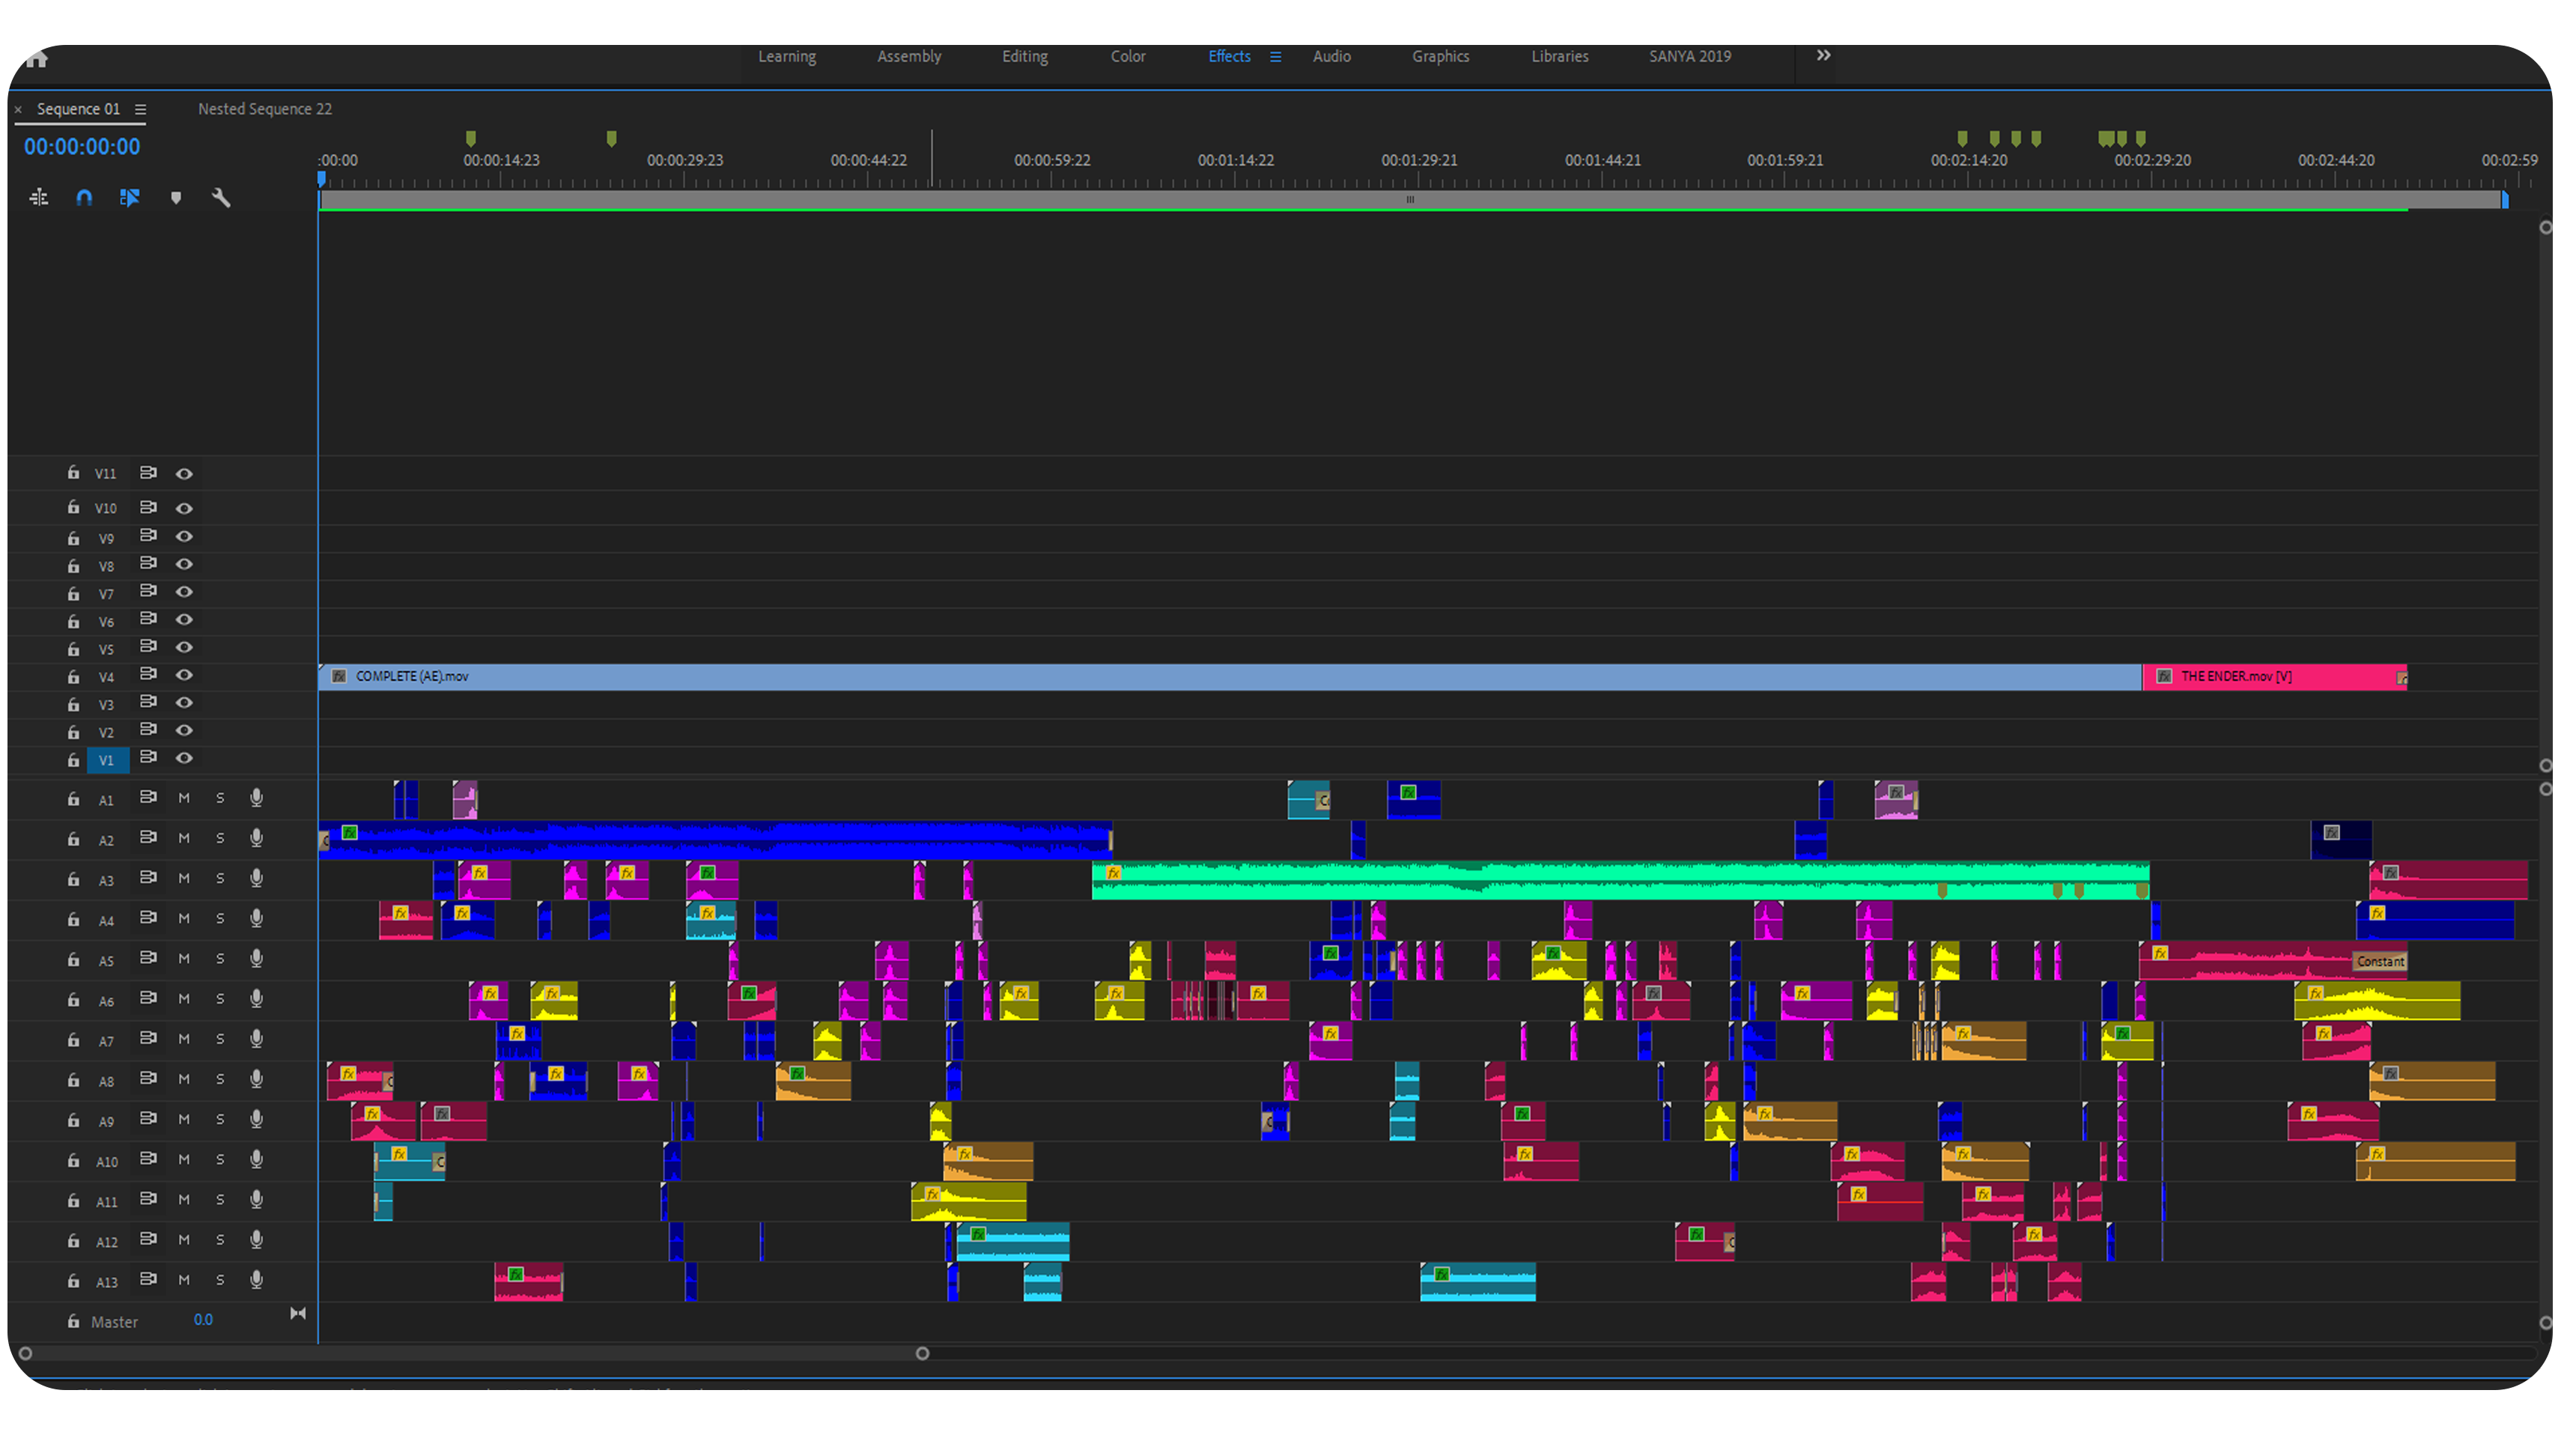Screen dimensions: 2576x1435
Task: Click the lock icon on the Master track
Action: click(x=73, y=1321)
